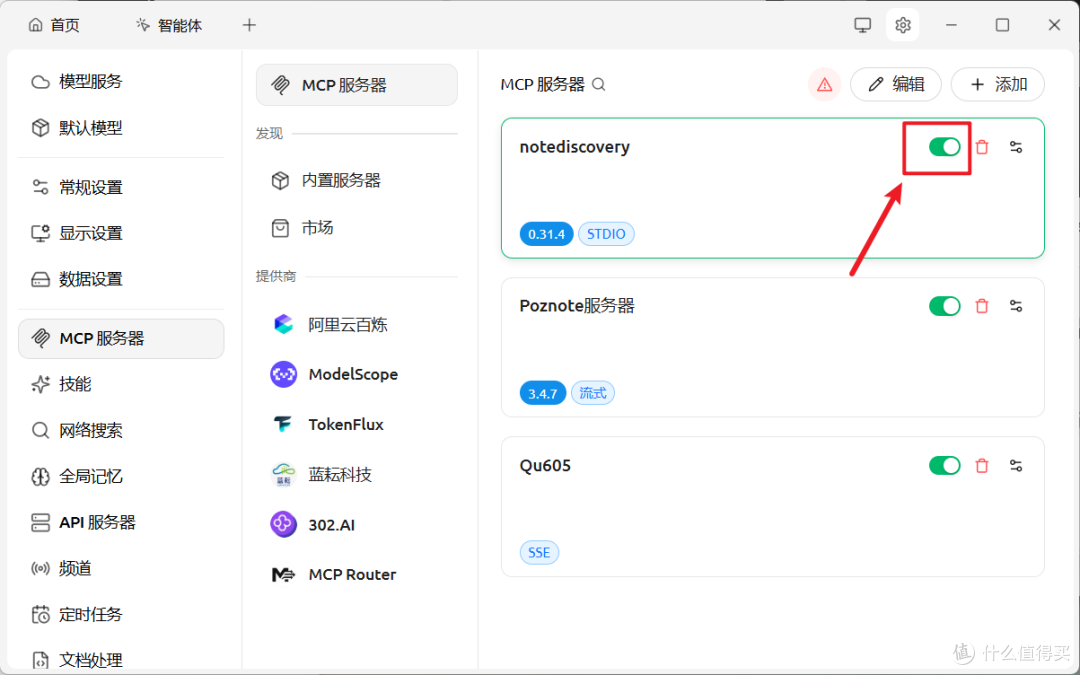The height and width of the screenshot is (675, 1080).
Task: Switch to the 智能体 tab
Action: [169, 25]
